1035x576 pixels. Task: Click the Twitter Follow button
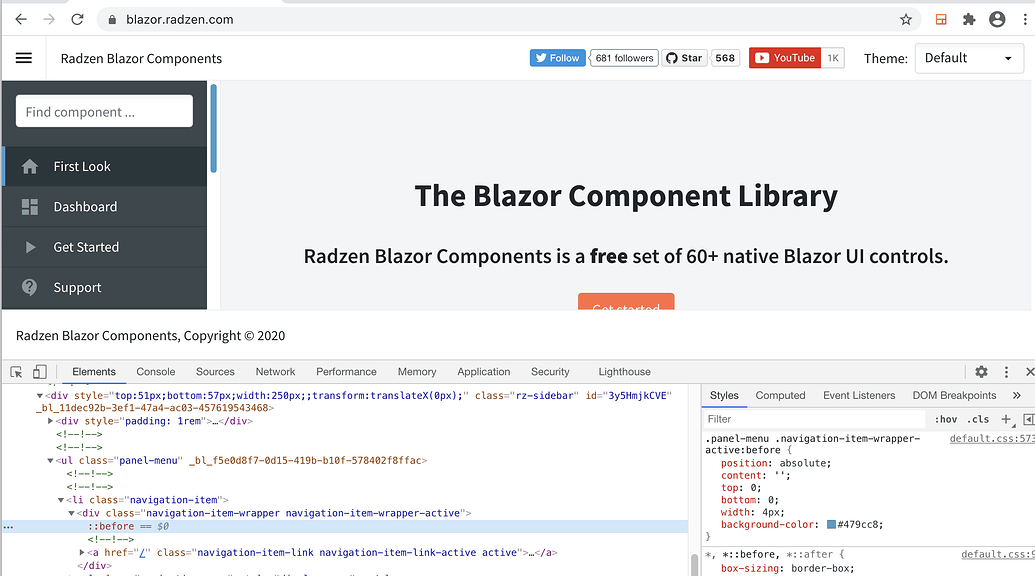(558, 58)
